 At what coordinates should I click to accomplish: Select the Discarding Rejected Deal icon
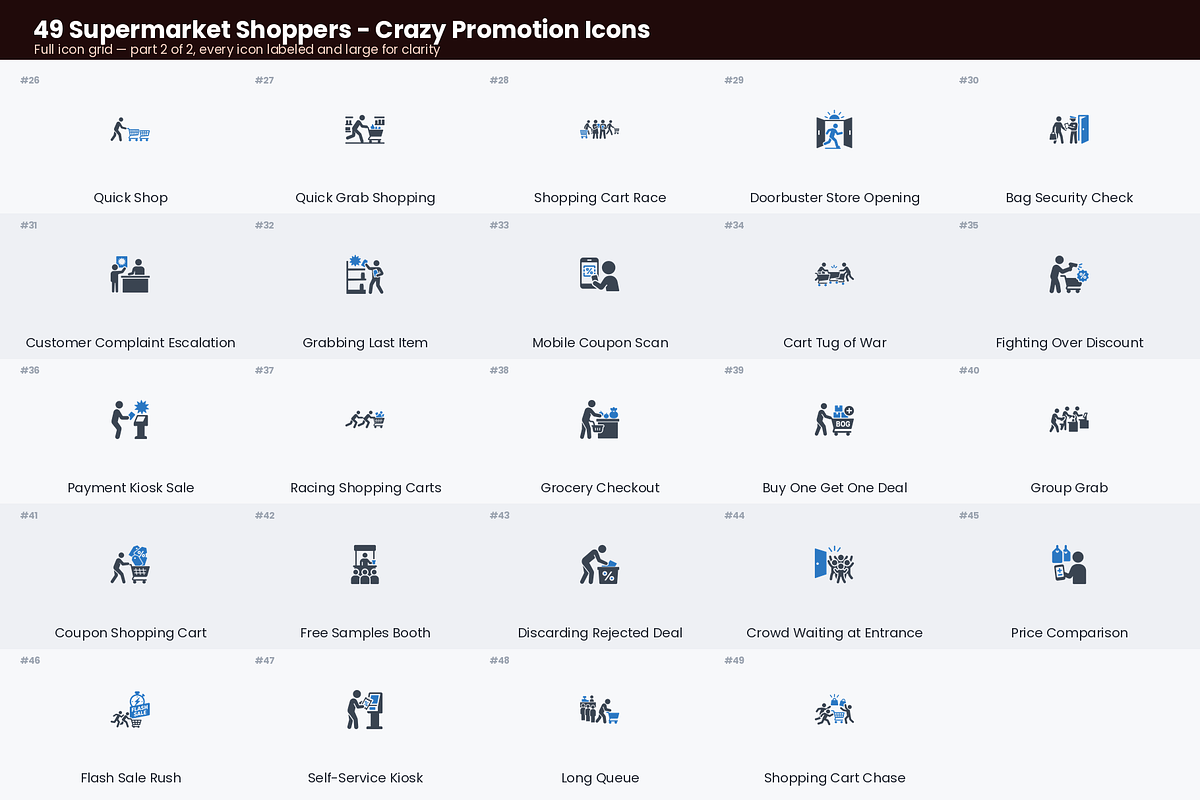tap(600, 565)
